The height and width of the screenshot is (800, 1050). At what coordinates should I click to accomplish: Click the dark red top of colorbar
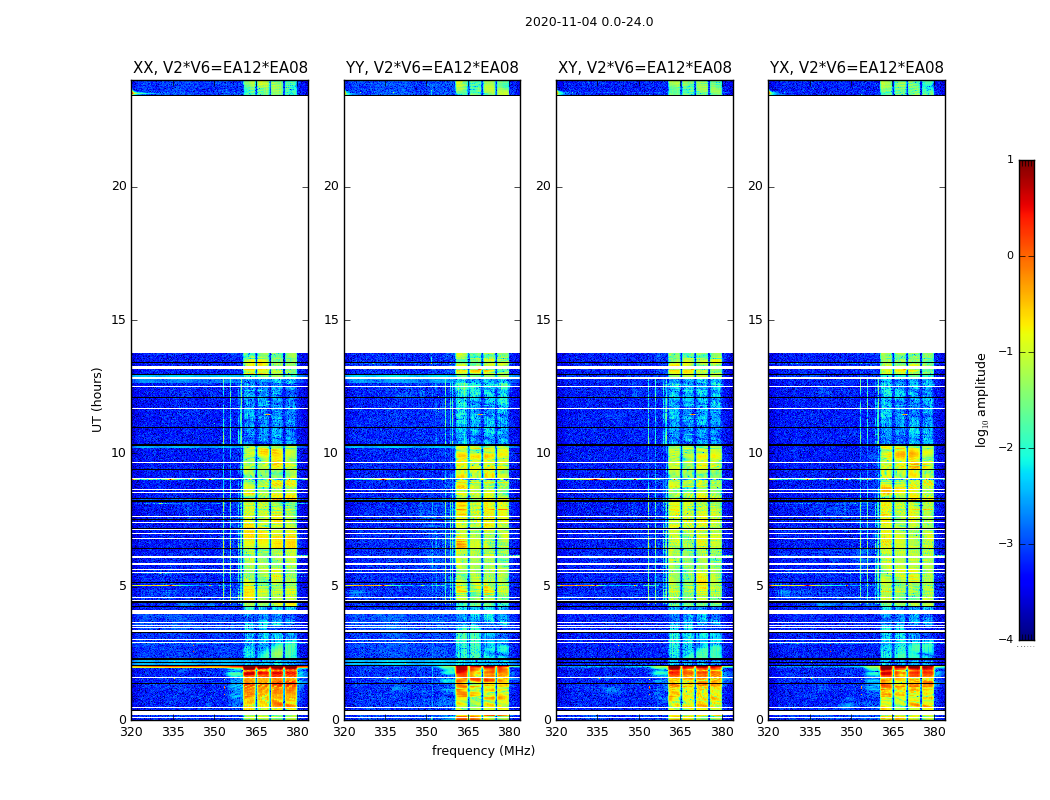(1027, 165)
